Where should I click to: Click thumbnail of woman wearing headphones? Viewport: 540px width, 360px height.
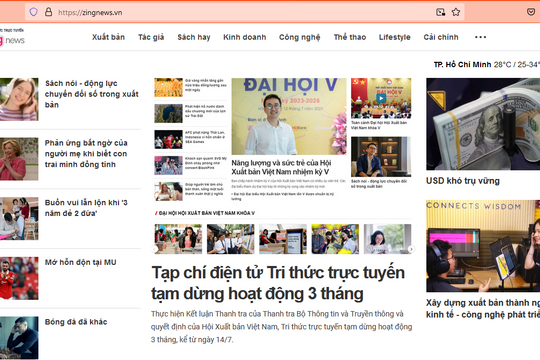pos(19,99)
